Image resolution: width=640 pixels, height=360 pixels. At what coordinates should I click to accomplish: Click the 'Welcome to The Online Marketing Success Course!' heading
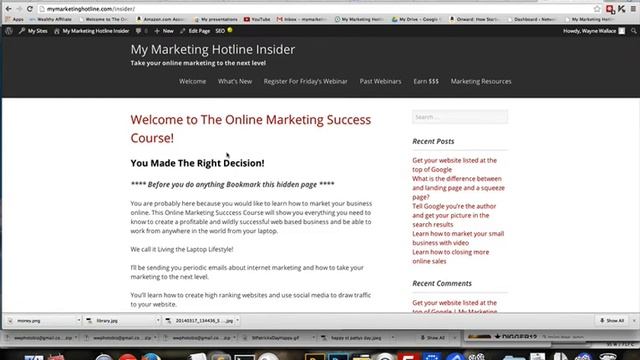click(x=251, y=129)
